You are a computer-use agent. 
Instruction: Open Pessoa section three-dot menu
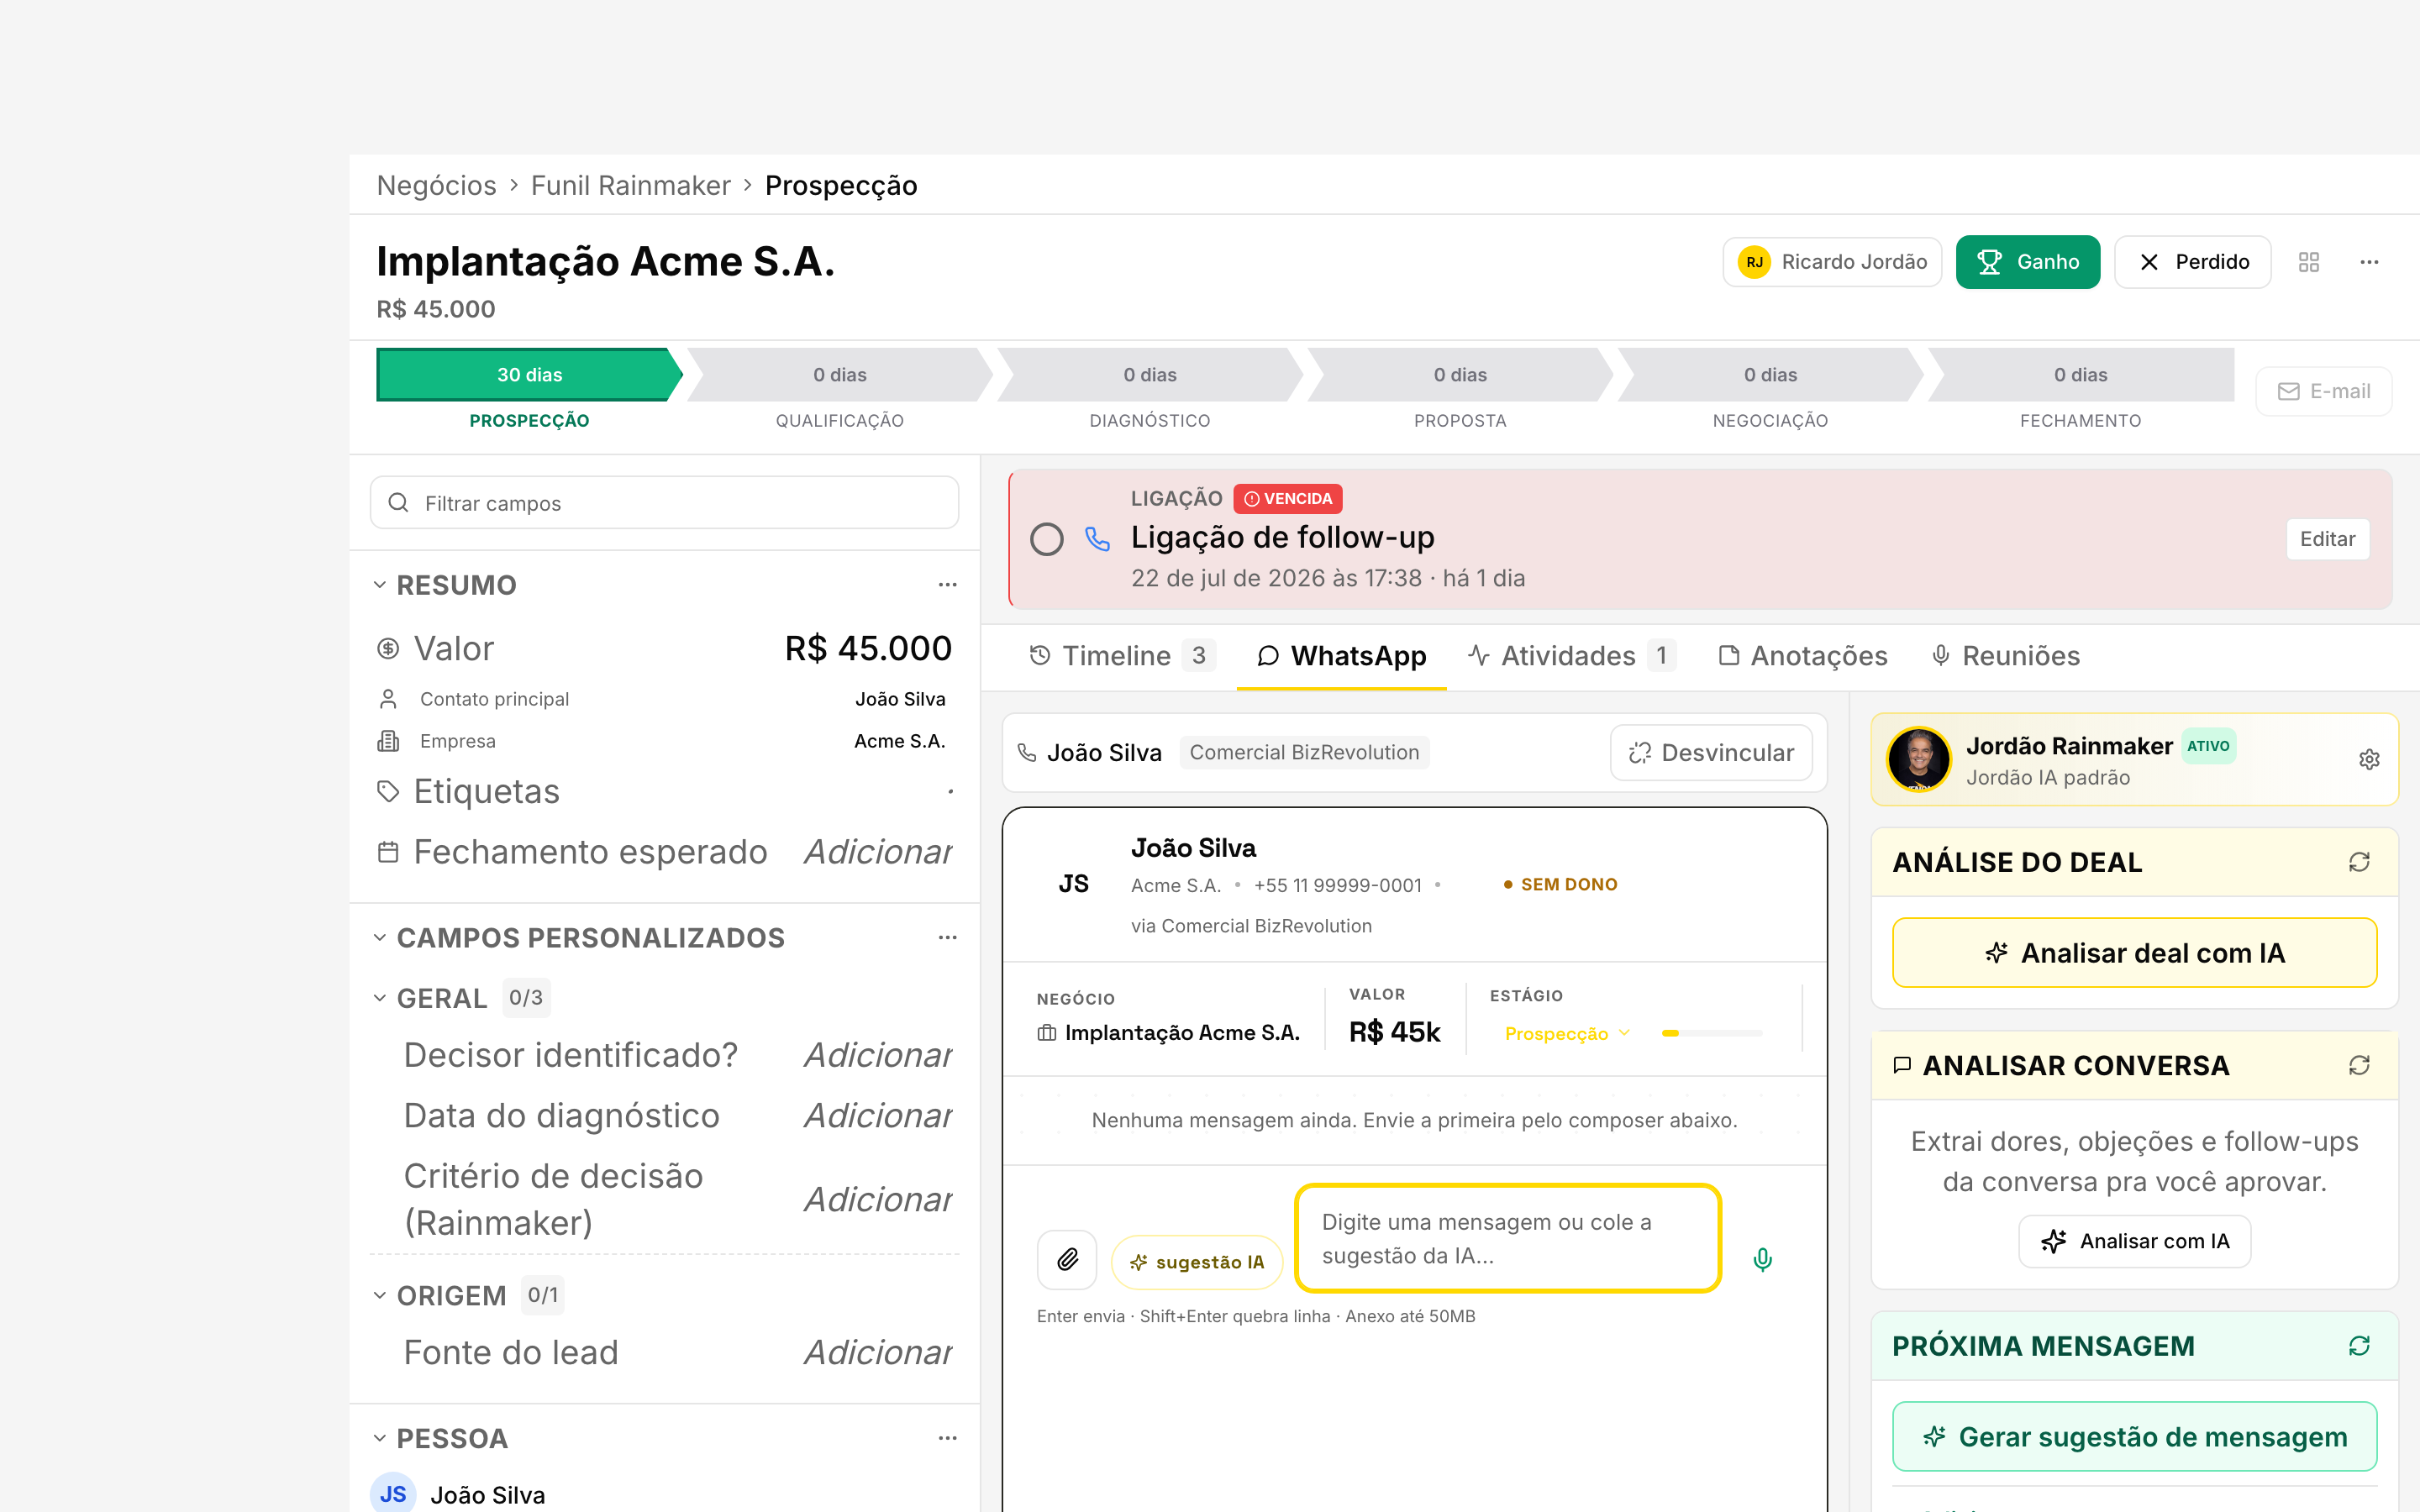pyautogui.click(x=947, y=1438)
